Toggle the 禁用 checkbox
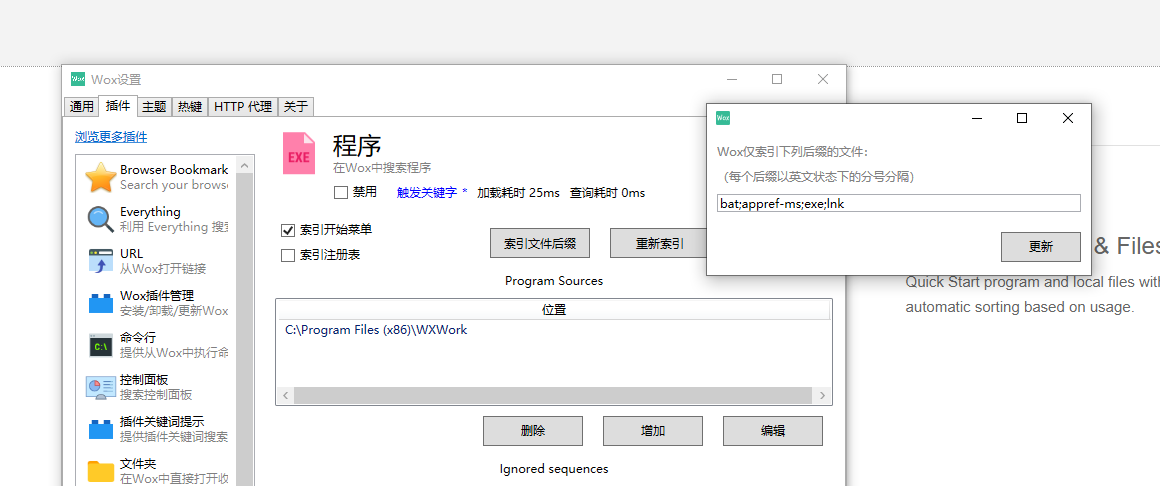Screen dimensions: 1160x486 [341, 192]
